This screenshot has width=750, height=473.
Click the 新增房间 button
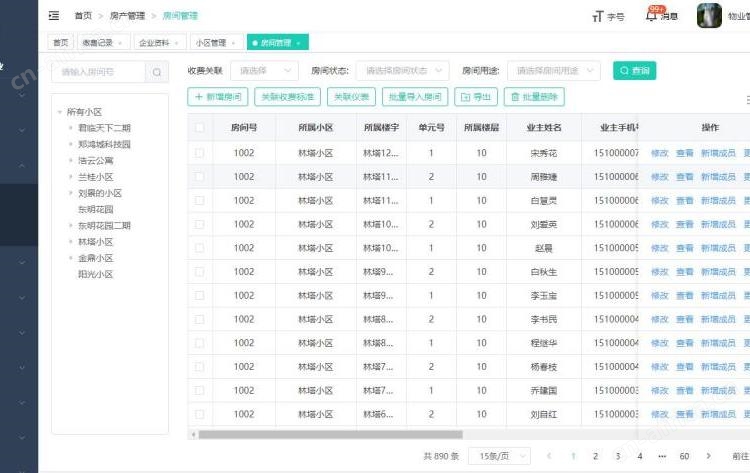tap(217, 97)
